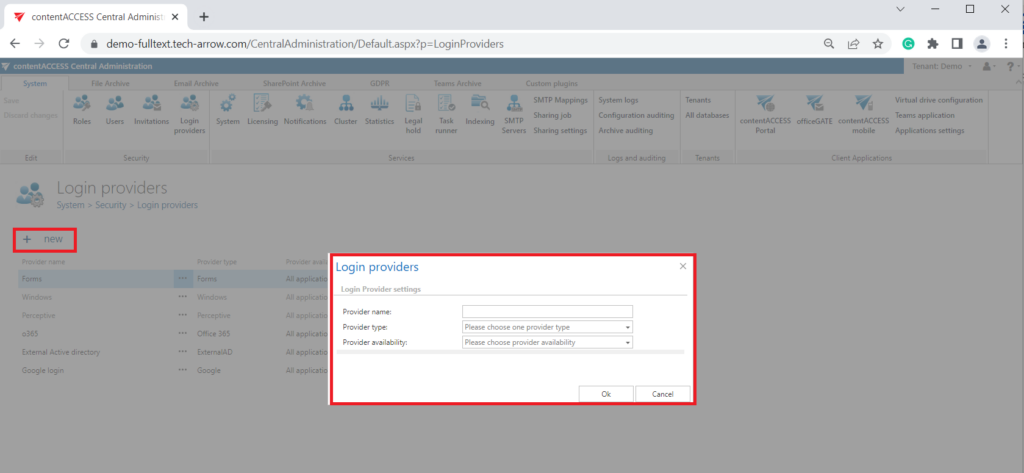Click the + new provider button
Screen dimensions: 1024x473
coord(43,239)
